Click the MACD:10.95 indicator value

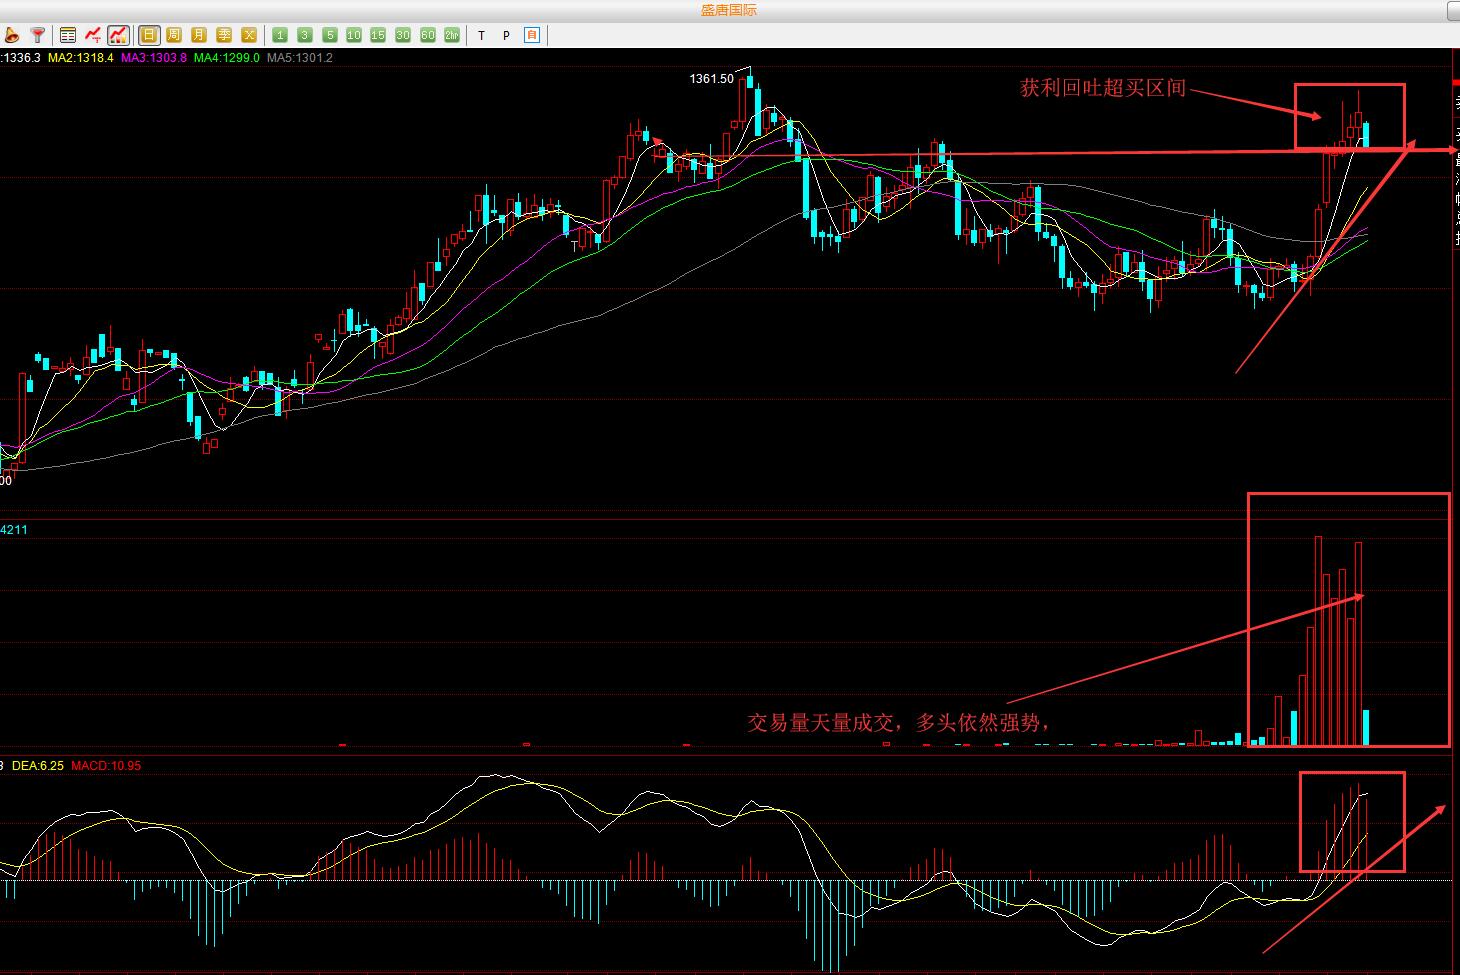point(107,766)
